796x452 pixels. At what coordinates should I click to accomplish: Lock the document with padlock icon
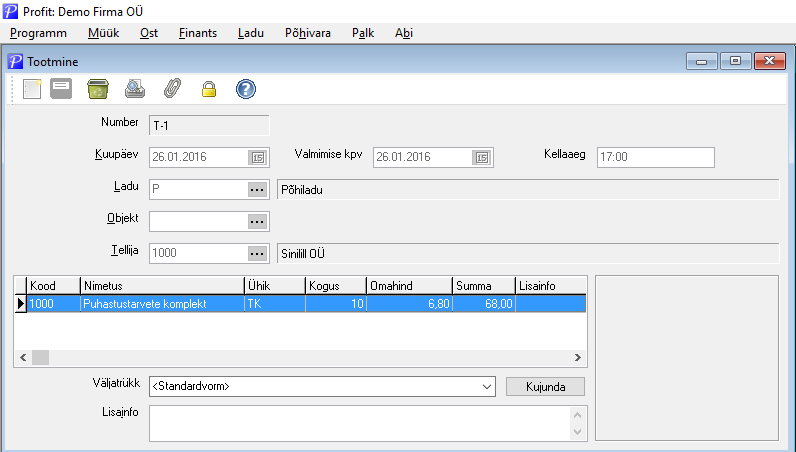click(209, 89)
